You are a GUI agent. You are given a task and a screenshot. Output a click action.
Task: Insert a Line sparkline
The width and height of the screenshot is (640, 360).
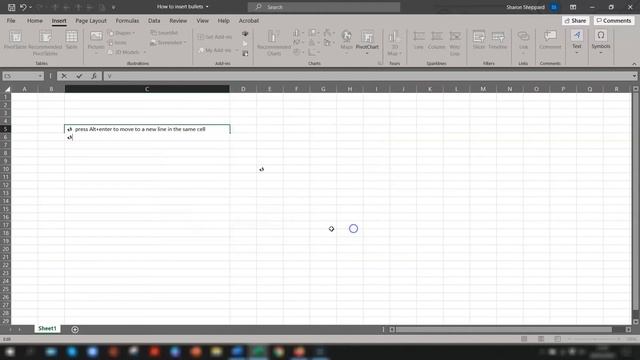point(419,40)
